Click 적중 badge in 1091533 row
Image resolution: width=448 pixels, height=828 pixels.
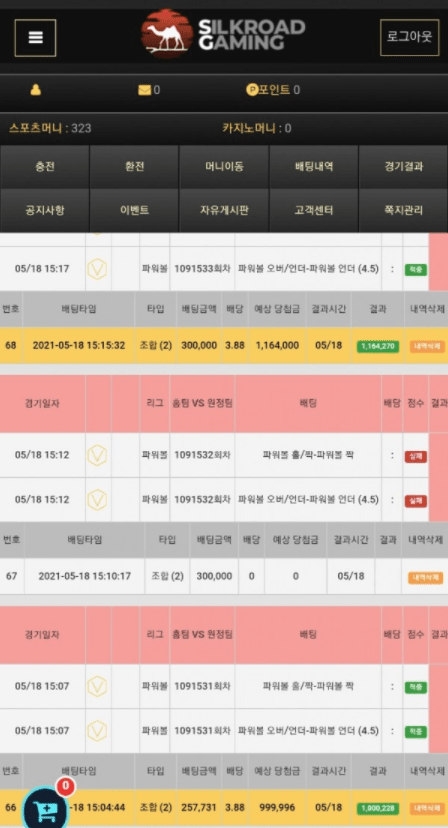[416, 269]
